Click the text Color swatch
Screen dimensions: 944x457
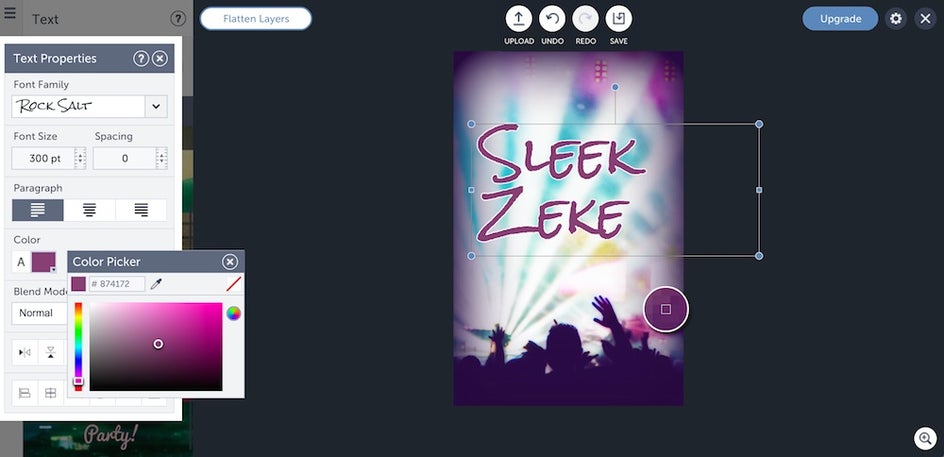[x=43, y=263]
